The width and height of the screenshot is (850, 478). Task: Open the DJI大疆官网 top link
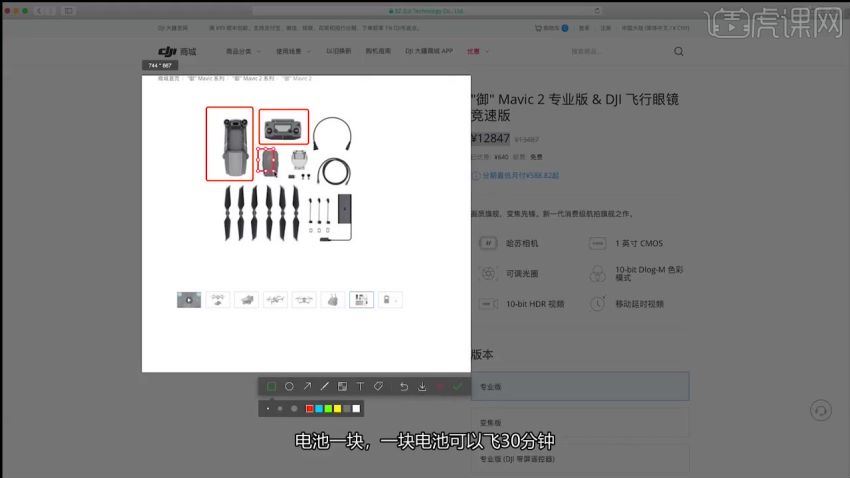(173, 28)
